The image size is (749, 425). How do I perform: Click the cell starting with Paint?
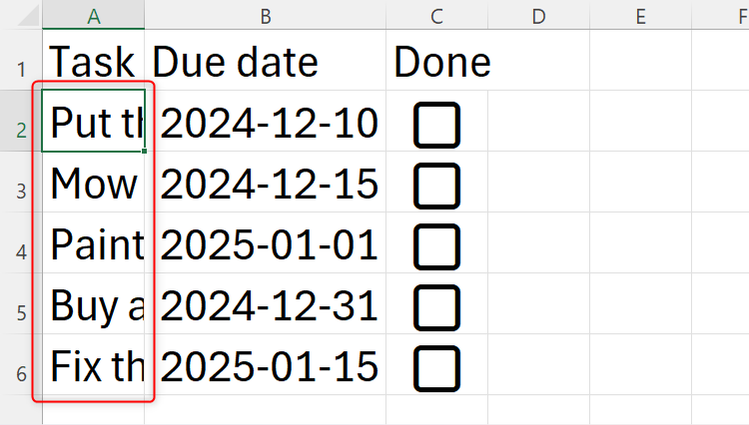point(93,245)
